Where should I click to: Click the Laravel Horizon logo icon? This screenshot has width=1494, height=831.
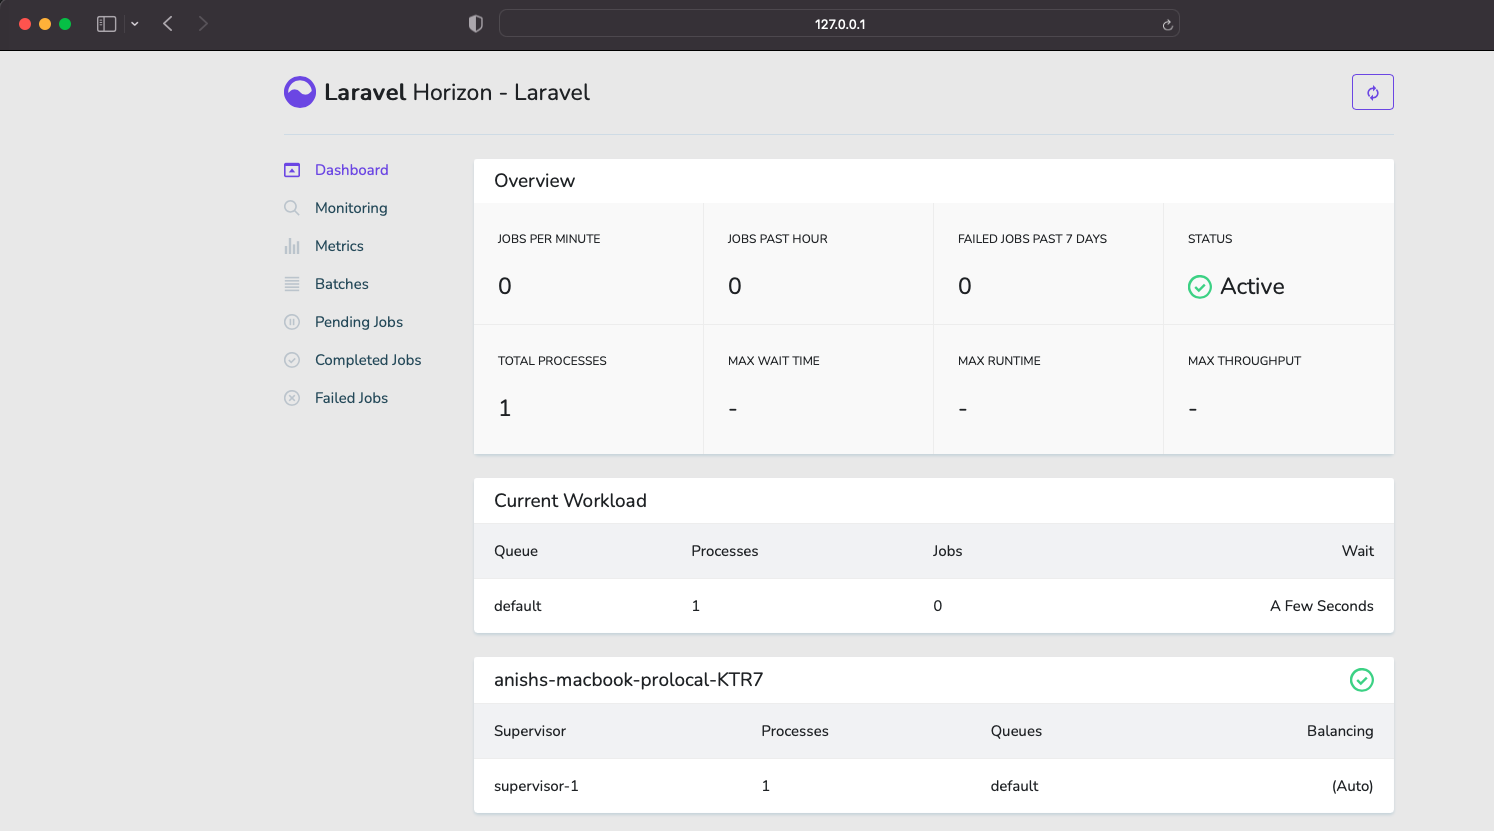300,92
